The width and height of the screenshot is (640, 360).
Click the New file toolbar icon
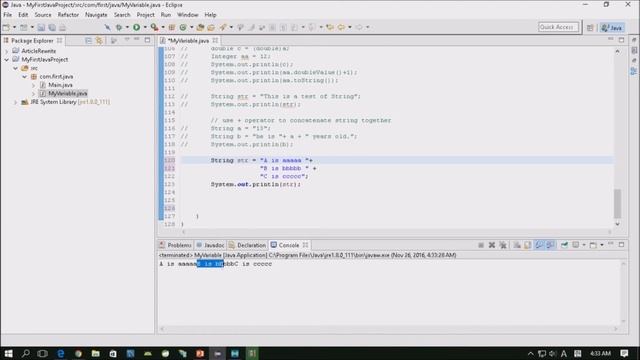tap(6, 27)
